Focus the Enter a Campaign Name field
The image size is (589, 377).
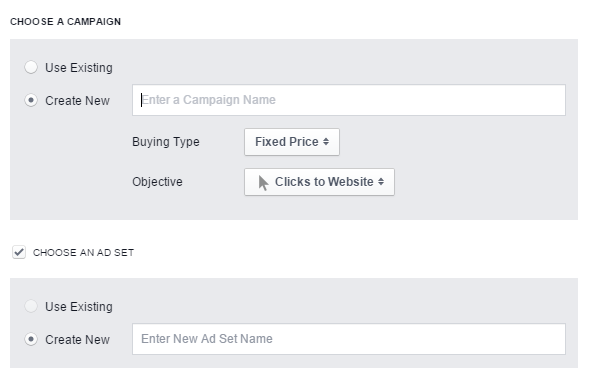(x=349, y=100)
